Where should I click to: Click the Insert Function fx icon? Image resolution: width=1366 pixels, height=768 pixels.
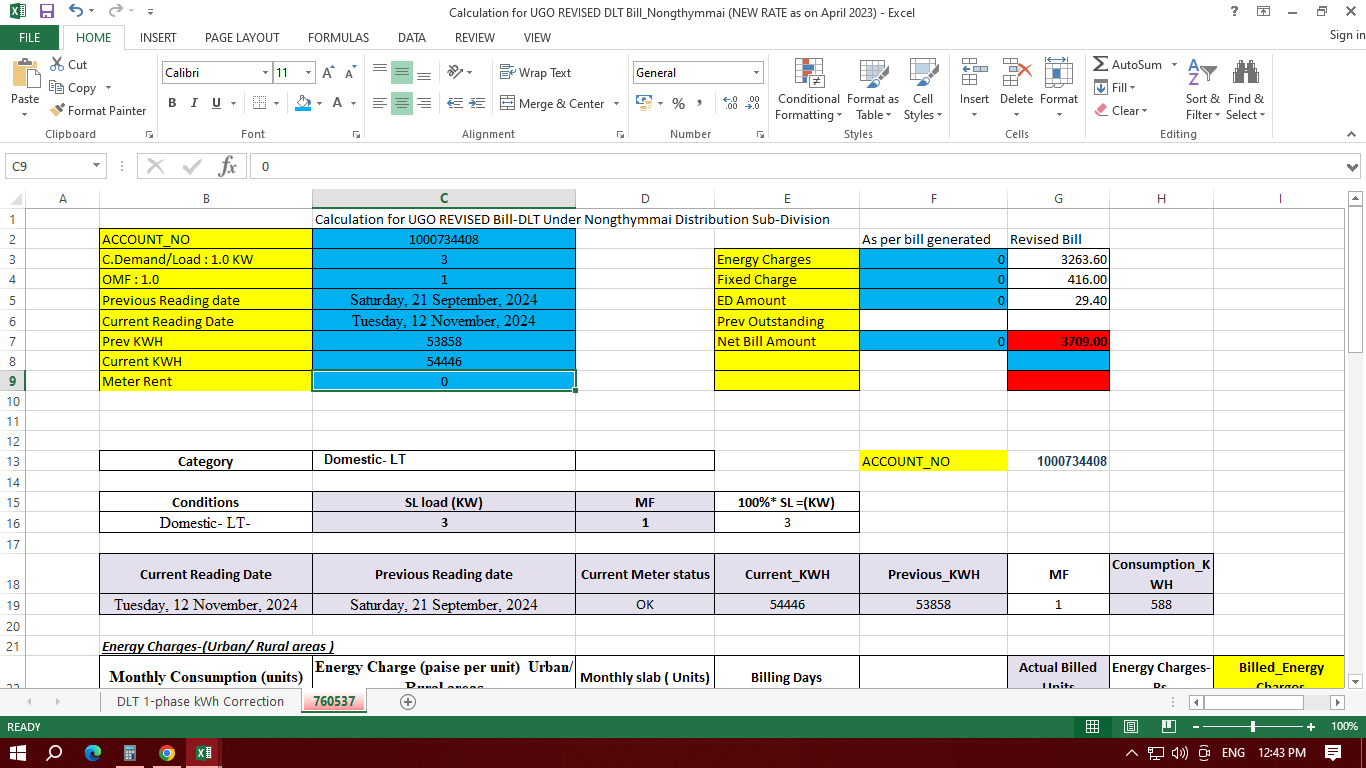coord(228,166)
